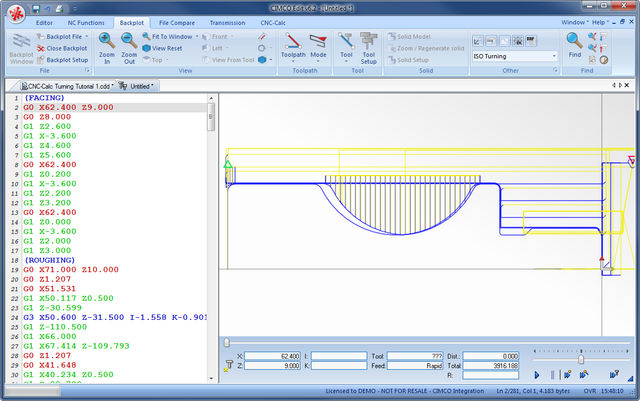Close the backplot using Close Backplot

[62, 48]
